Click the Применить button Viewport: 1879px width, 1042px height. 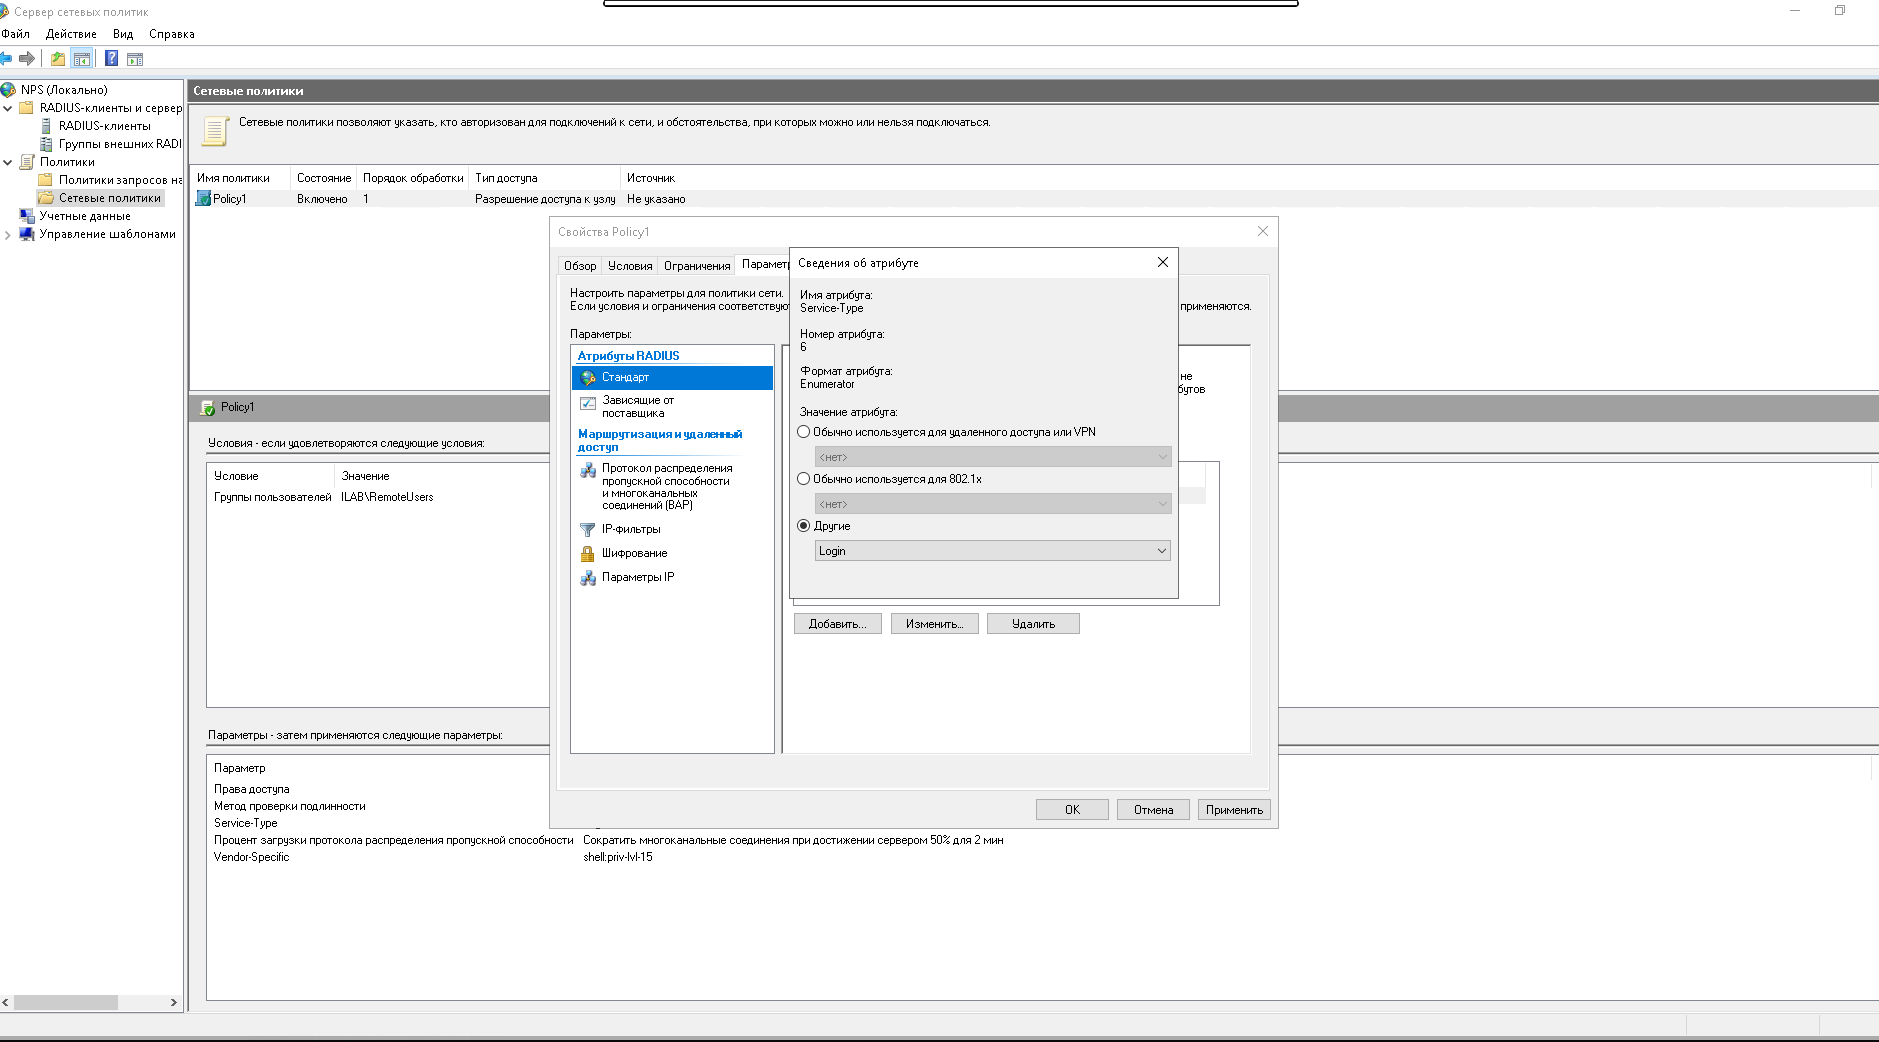(1233, 810)
